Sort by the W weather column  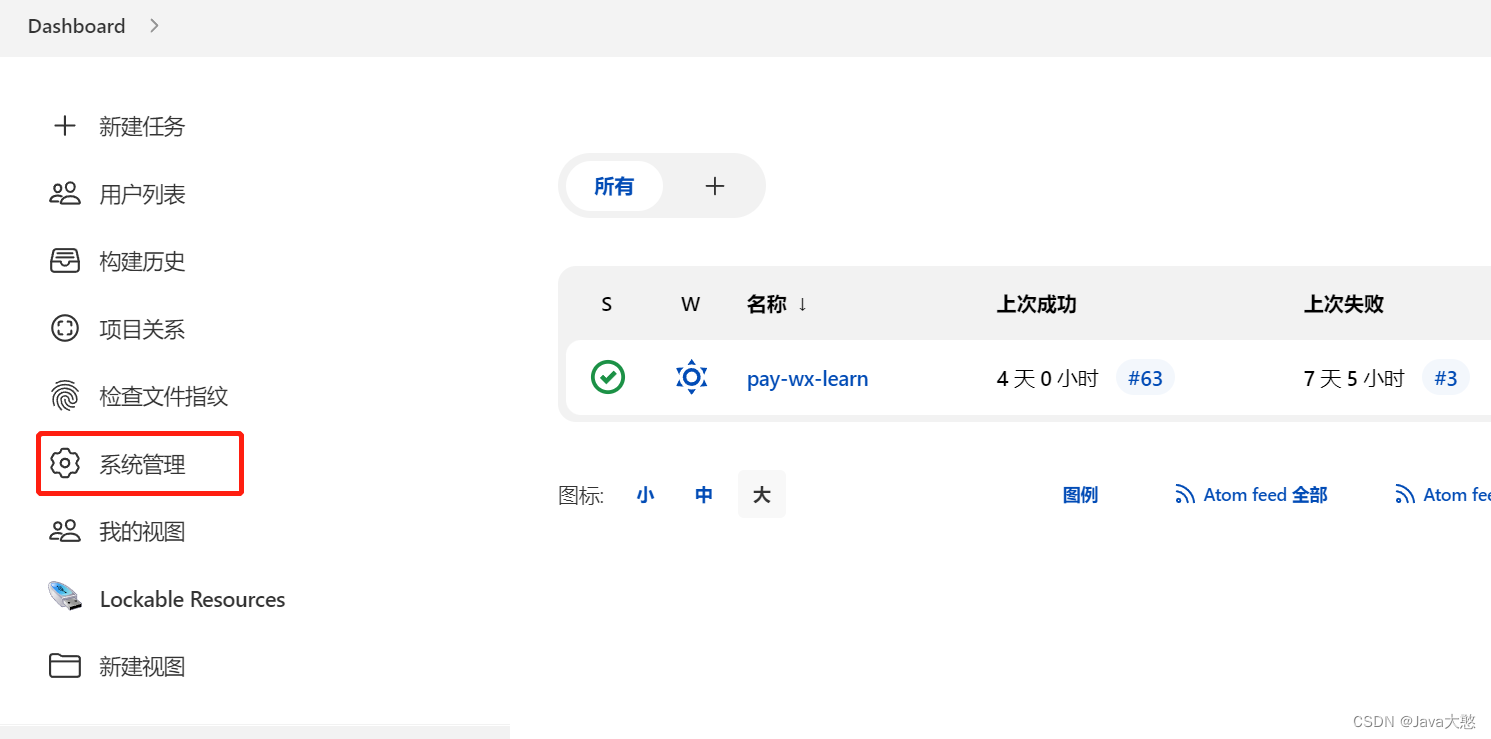click(x=690, y=304)
